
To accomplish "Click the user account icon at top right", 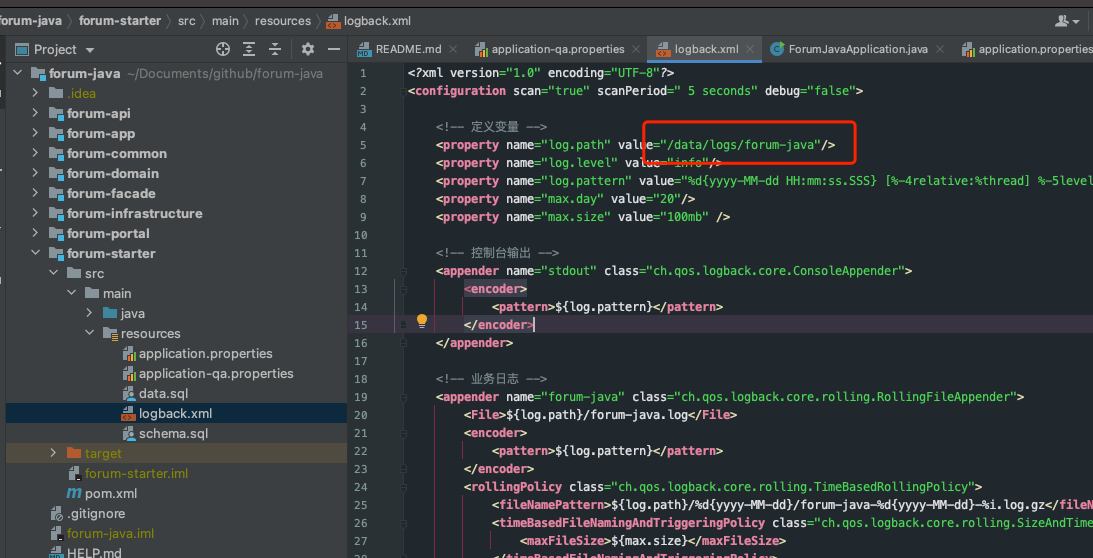I will click(1064, 21).
